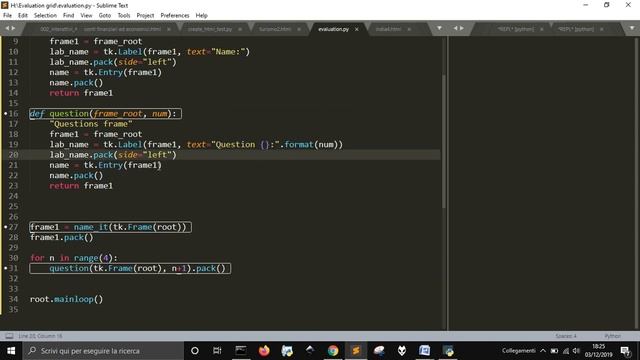Screen dimensions: 640x360
Task: Show hidden system tray icons
Action: pyautogui.click(x=543, y=351)
